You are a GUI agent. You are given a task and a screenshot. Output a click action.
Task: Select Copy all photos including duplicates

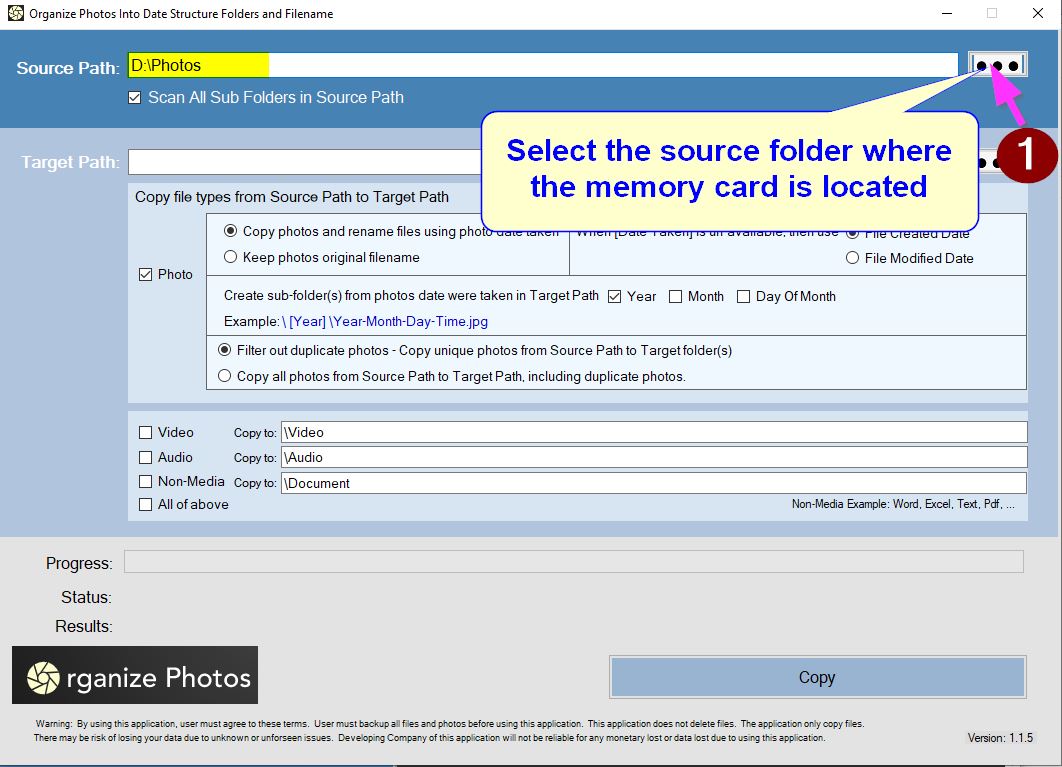tap(225, 377)
